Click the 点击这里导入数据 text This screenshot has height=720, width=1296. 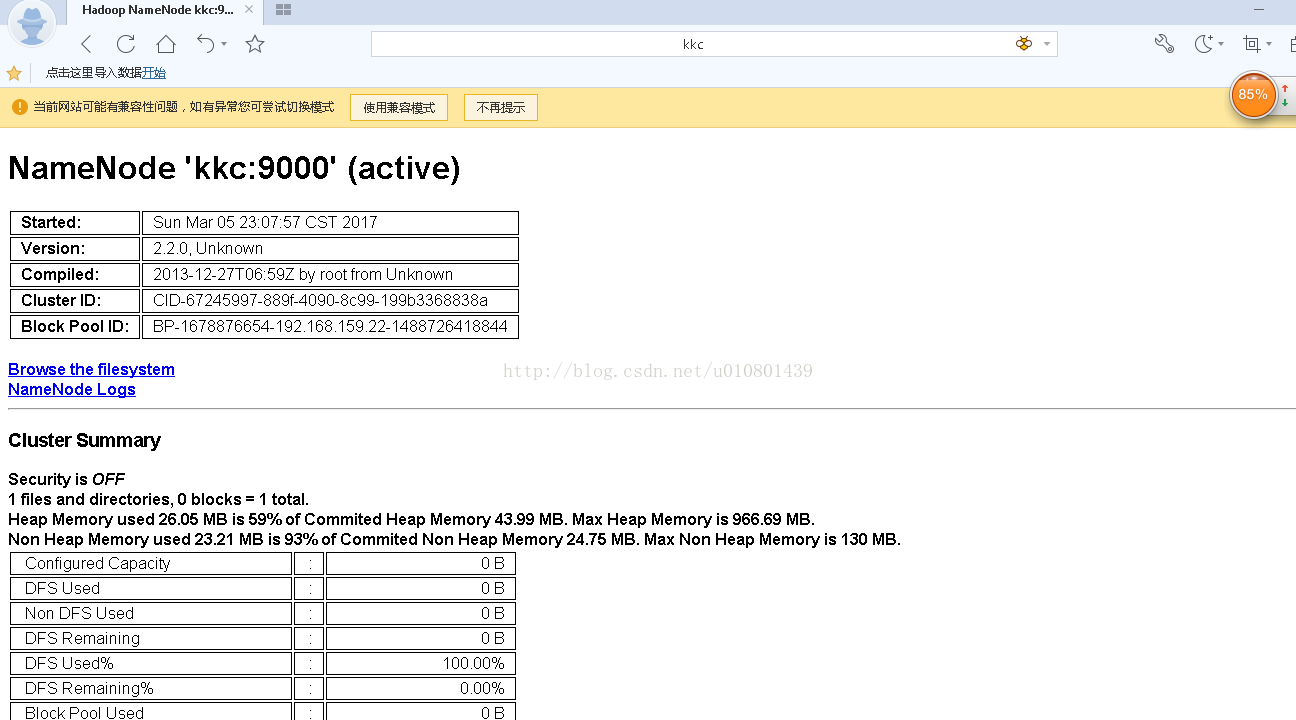(x=94, y=73)
